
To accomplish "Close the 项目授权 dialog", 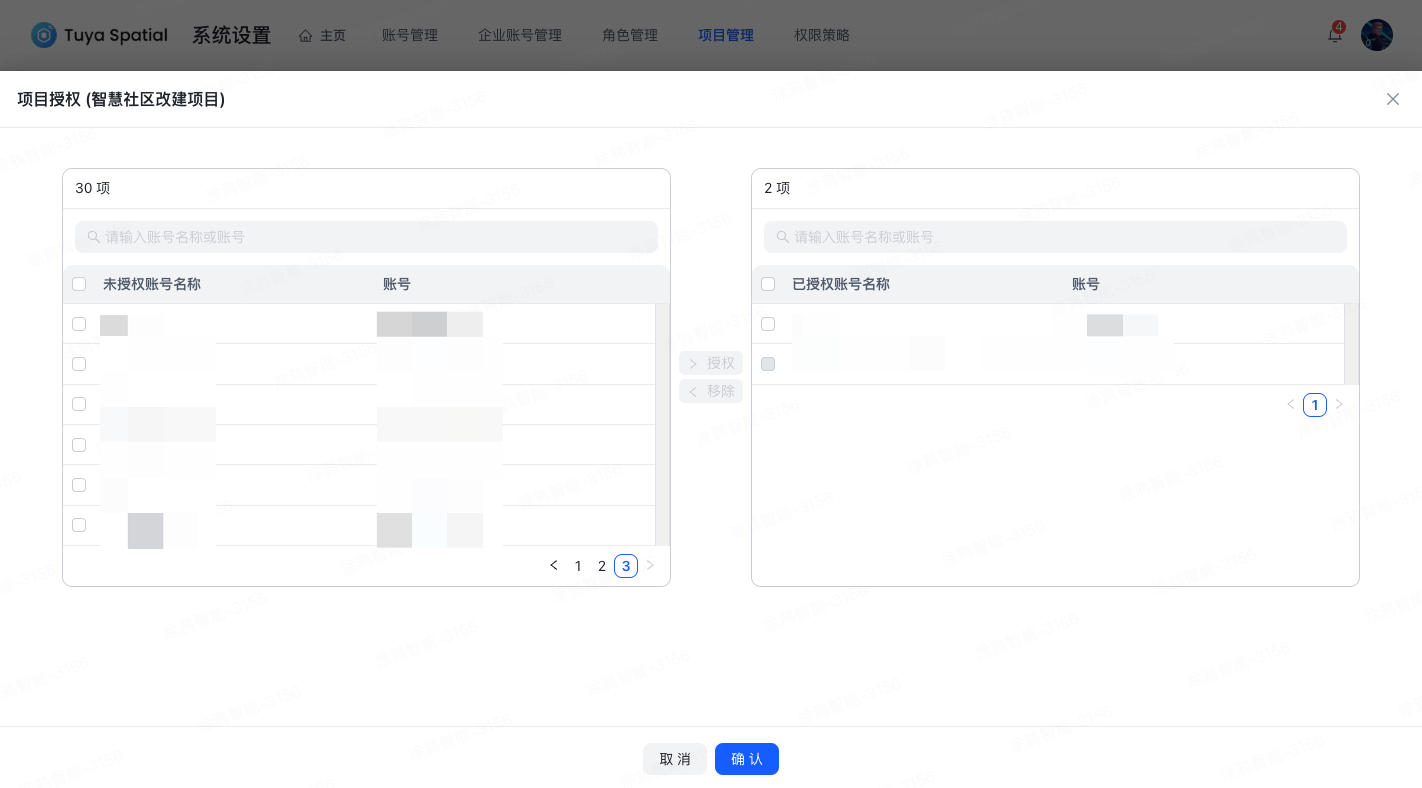I will 1393,99.
